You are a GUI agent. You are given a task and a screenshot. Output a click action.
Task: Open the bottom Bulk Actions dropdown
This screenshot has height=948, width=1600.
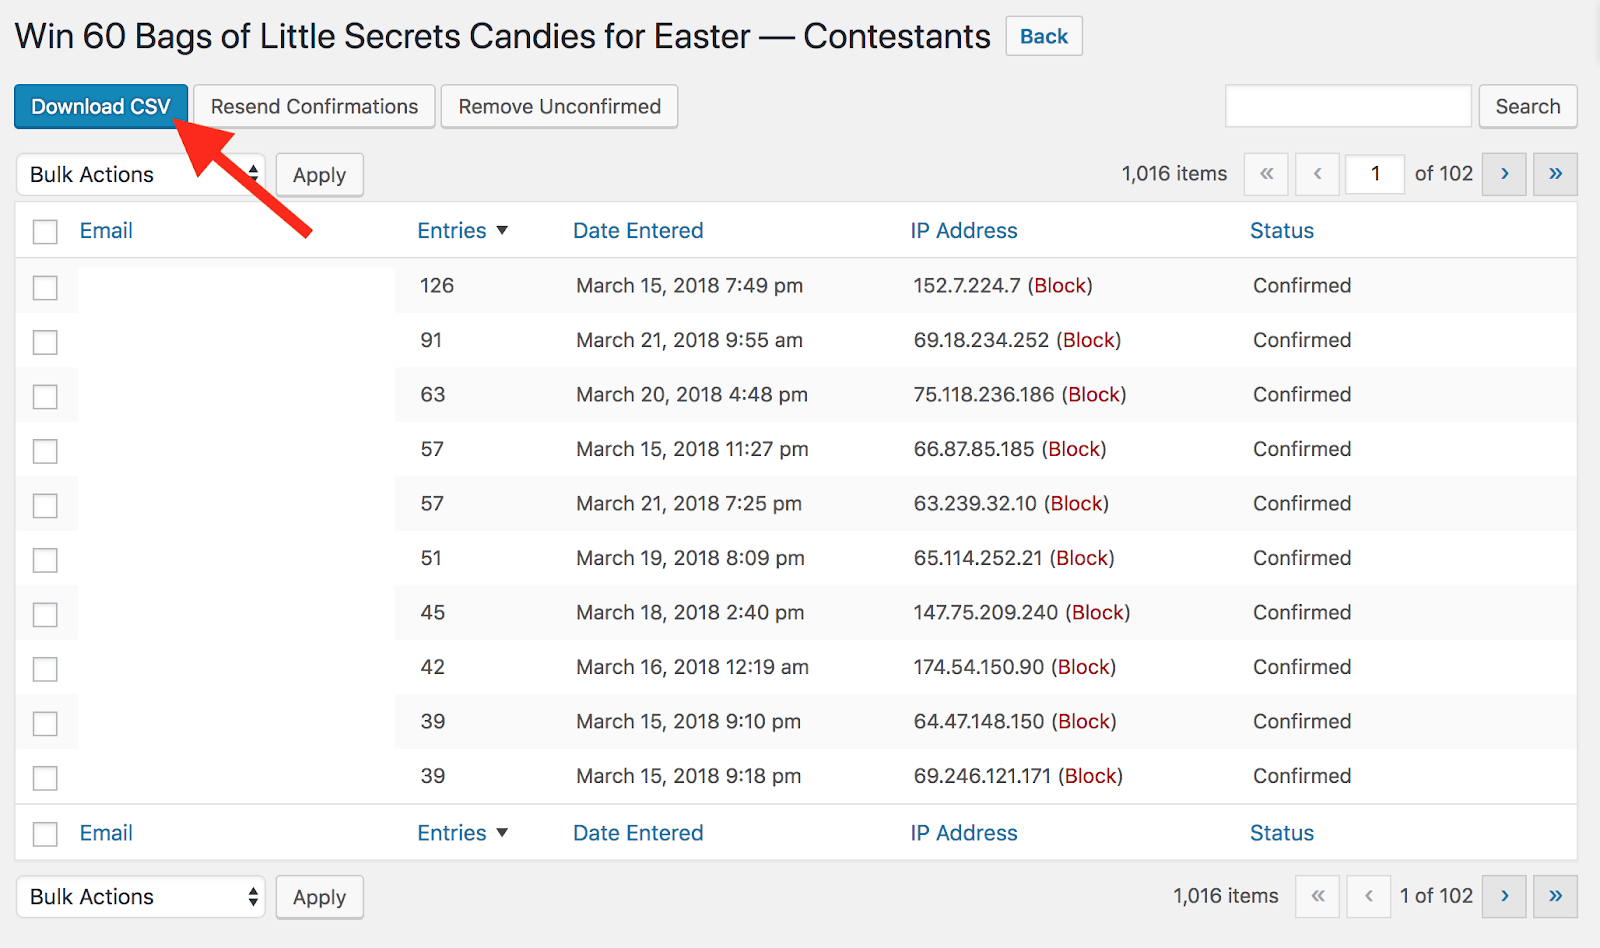[x=141, y=896]
